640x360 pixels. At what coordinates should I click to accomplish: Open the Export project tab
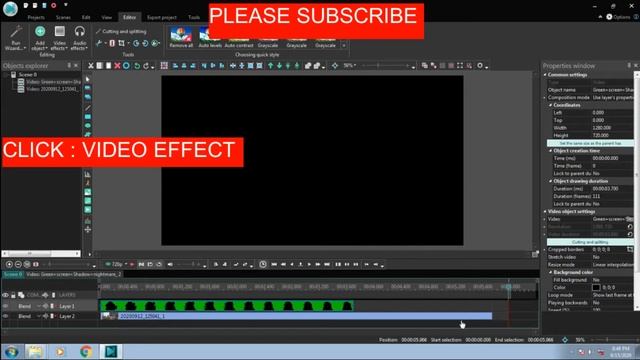(x=162, y=18)
